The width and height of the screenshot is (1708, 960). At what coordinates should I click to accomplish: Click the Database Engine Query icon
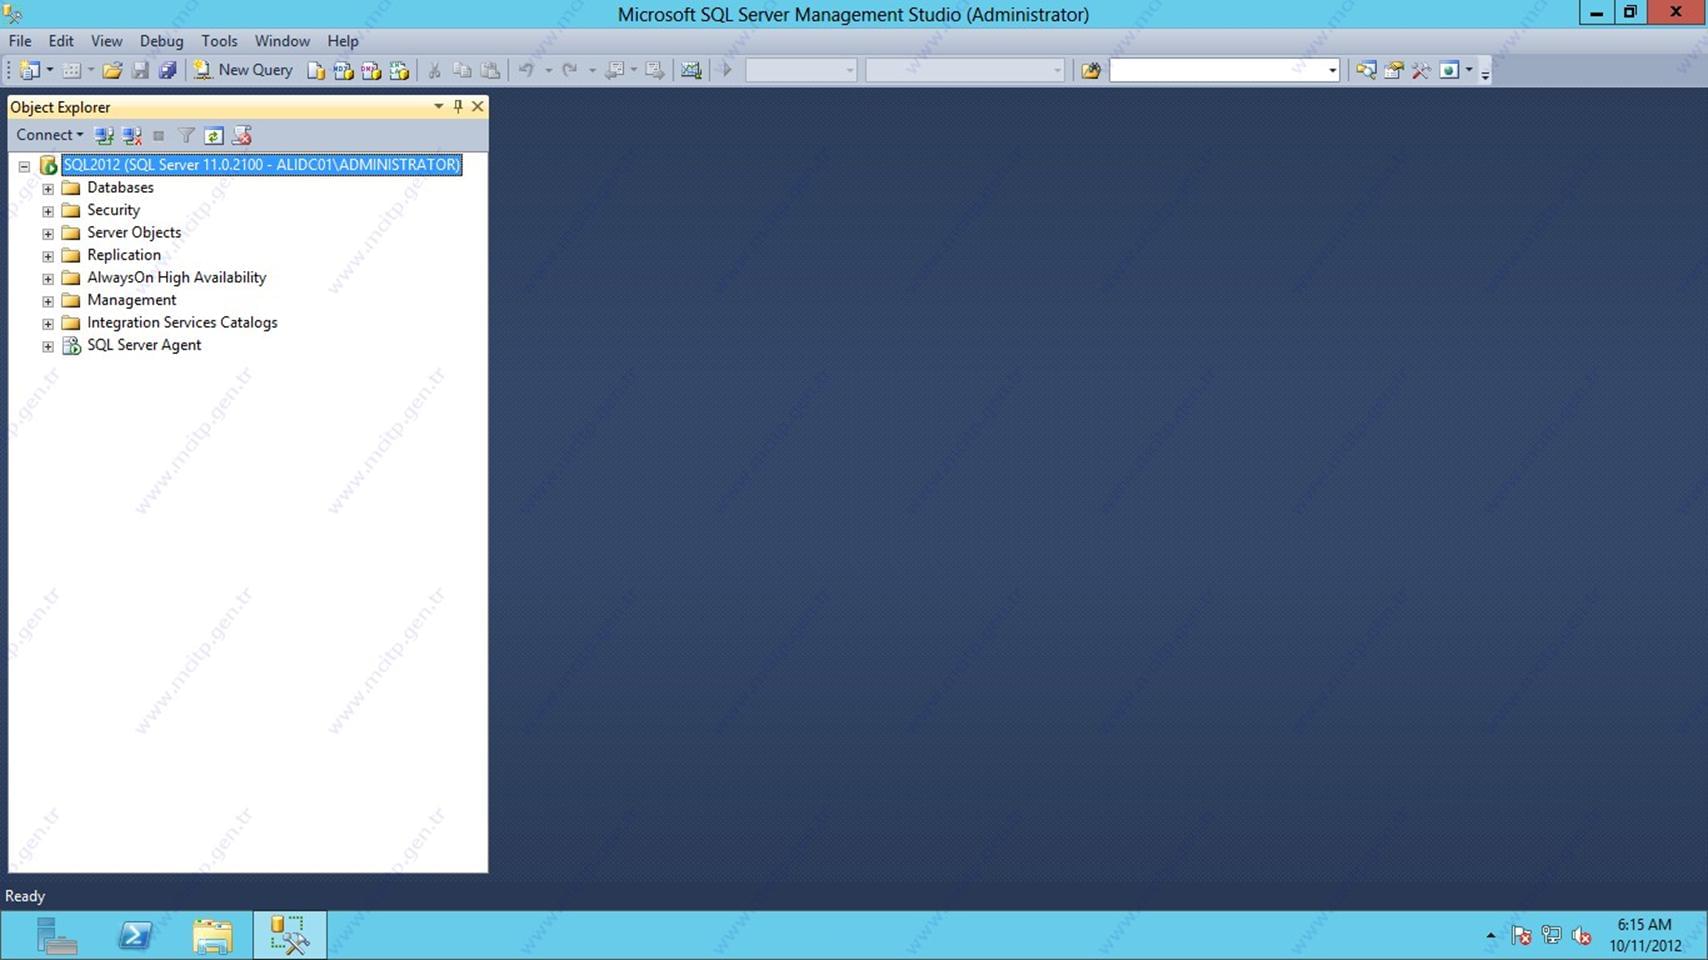click(316, 70)
